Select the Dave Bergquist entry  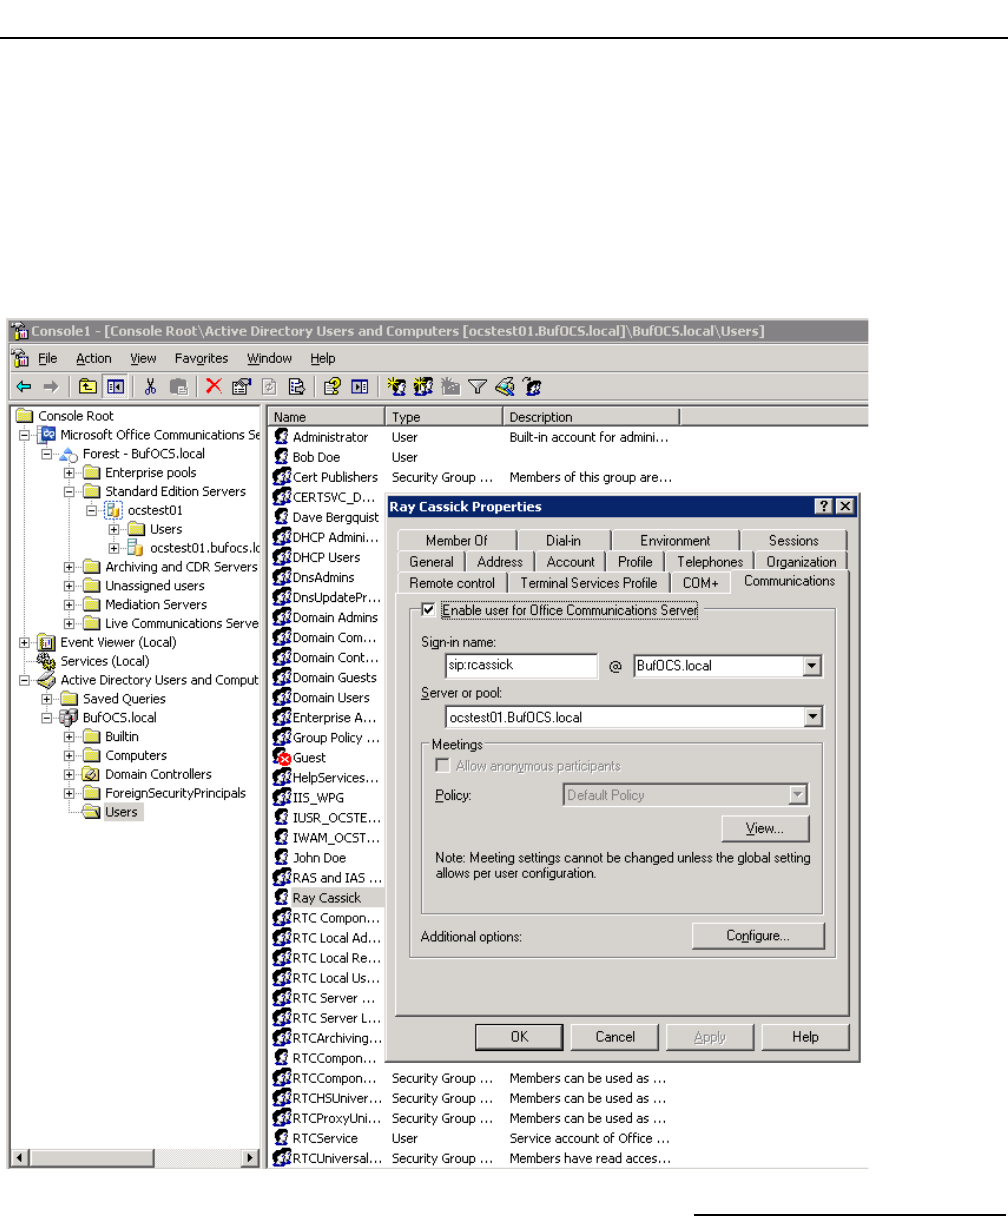pos(336,517)
